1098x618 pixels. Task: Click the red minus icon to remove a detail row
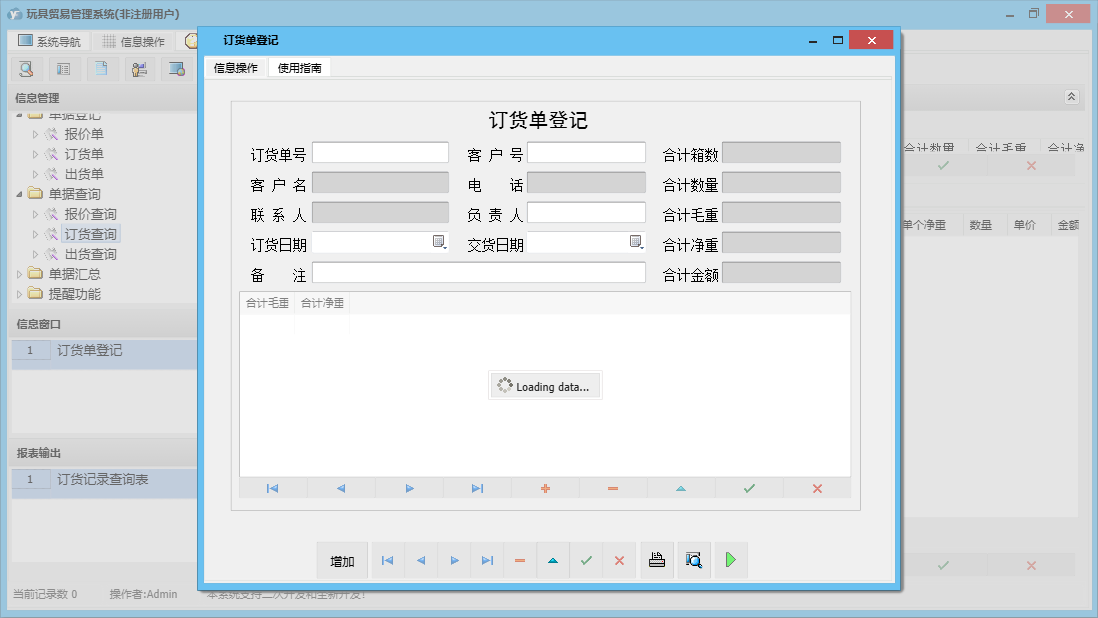coord(613,488)
